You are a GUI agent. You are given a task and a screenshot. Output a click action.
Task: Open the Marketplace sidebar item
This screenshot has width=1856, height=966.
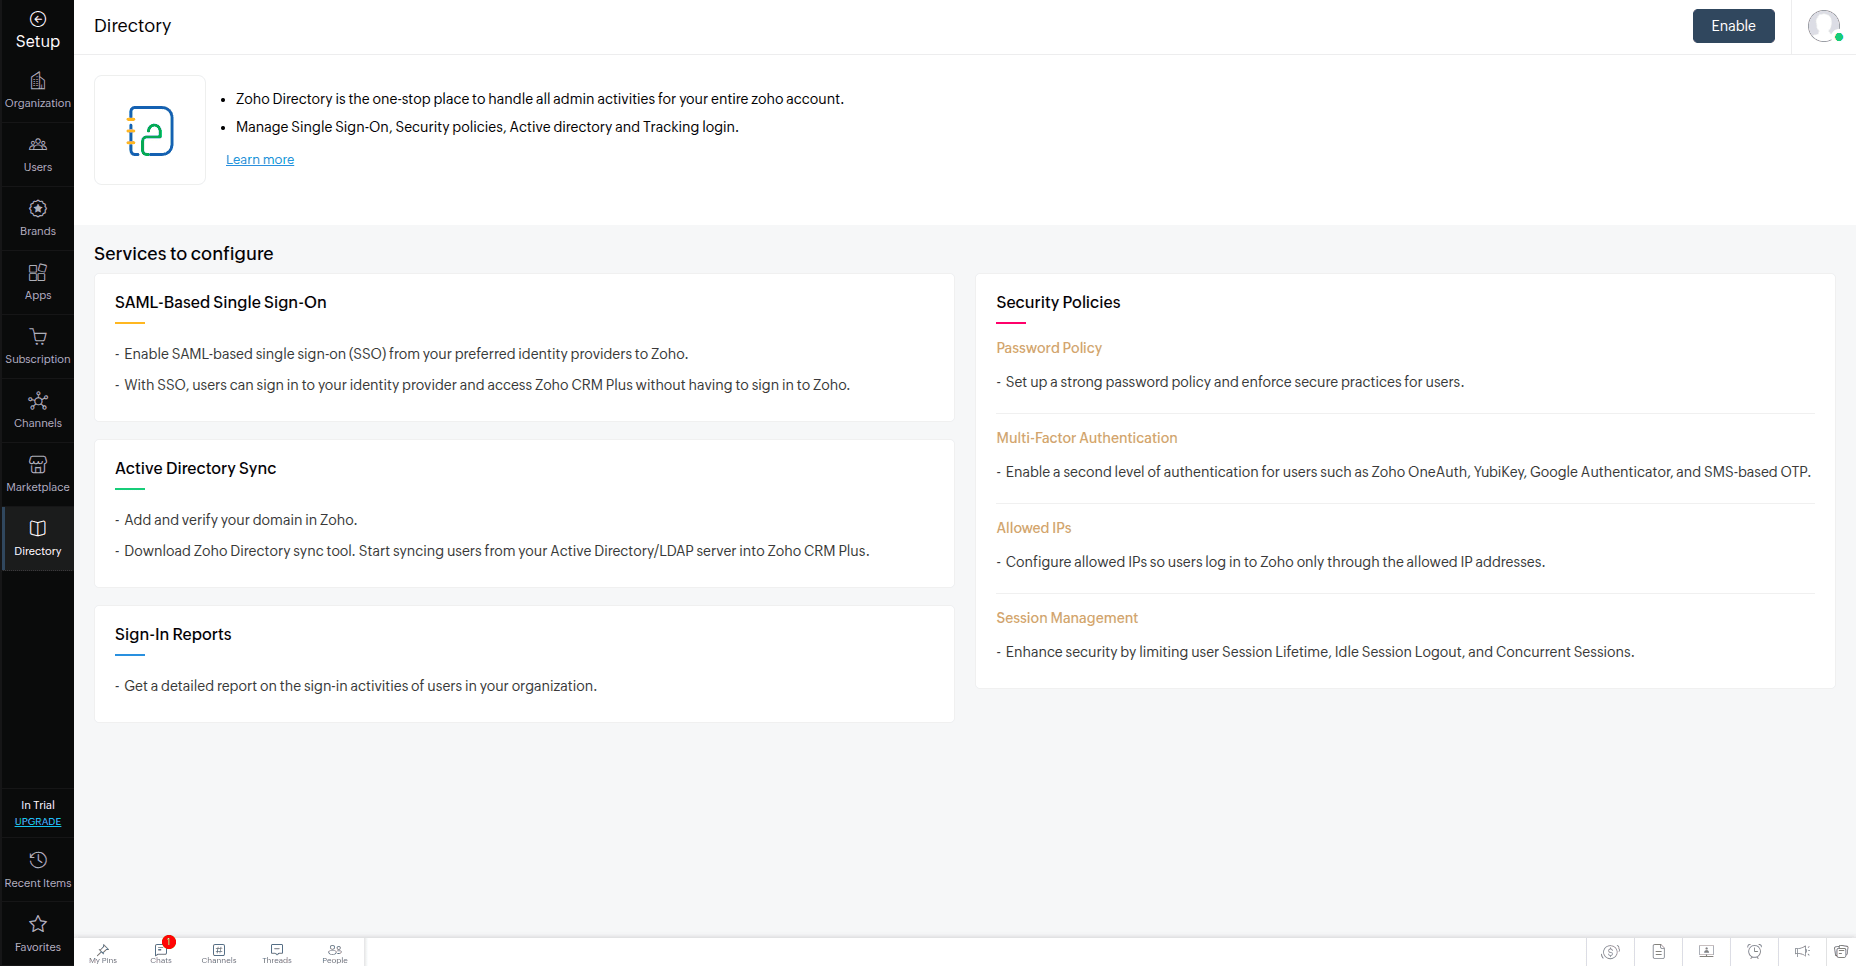click(x=38, y=474)
